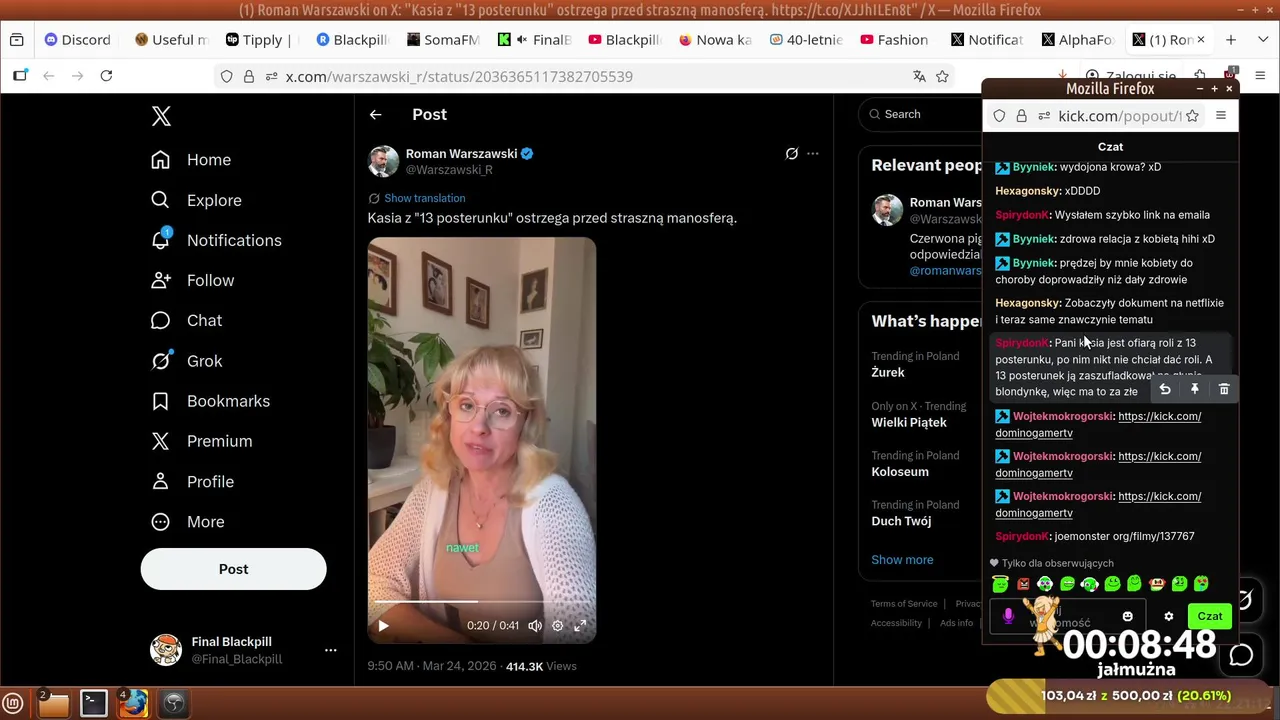Open the Kick popout hamburger menu

1221,116
